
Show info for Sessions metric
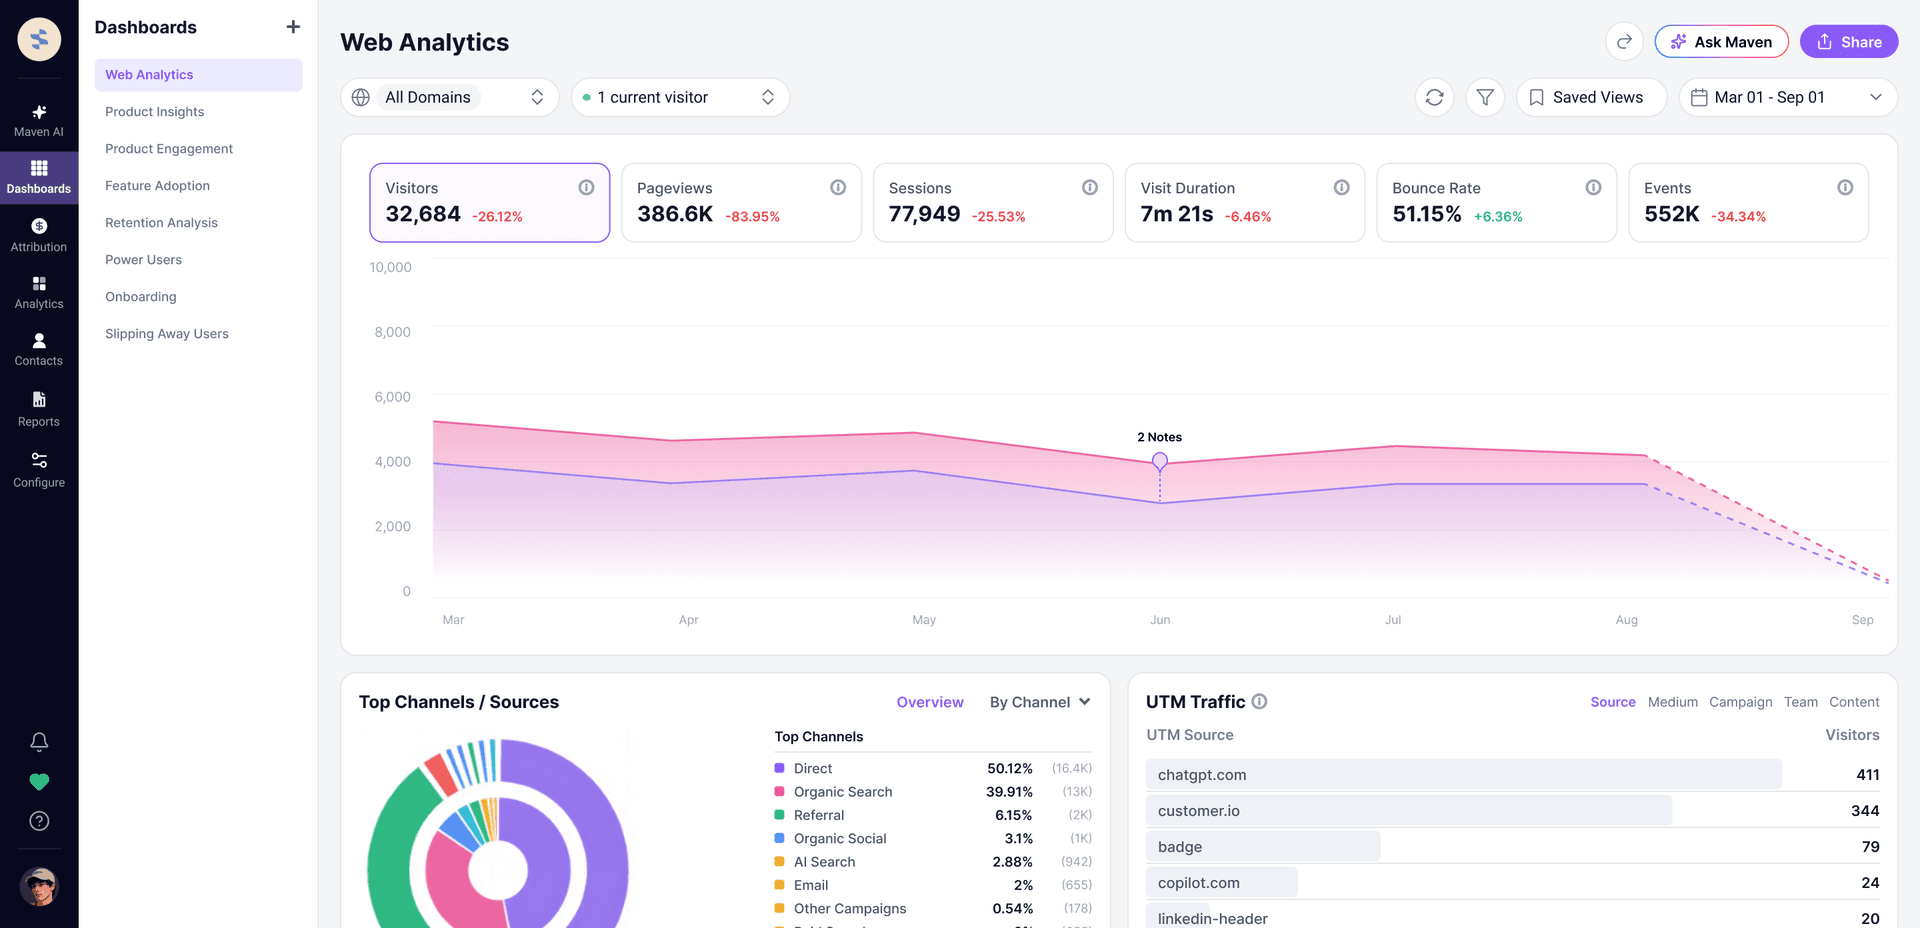click(x=1090, y=187)
